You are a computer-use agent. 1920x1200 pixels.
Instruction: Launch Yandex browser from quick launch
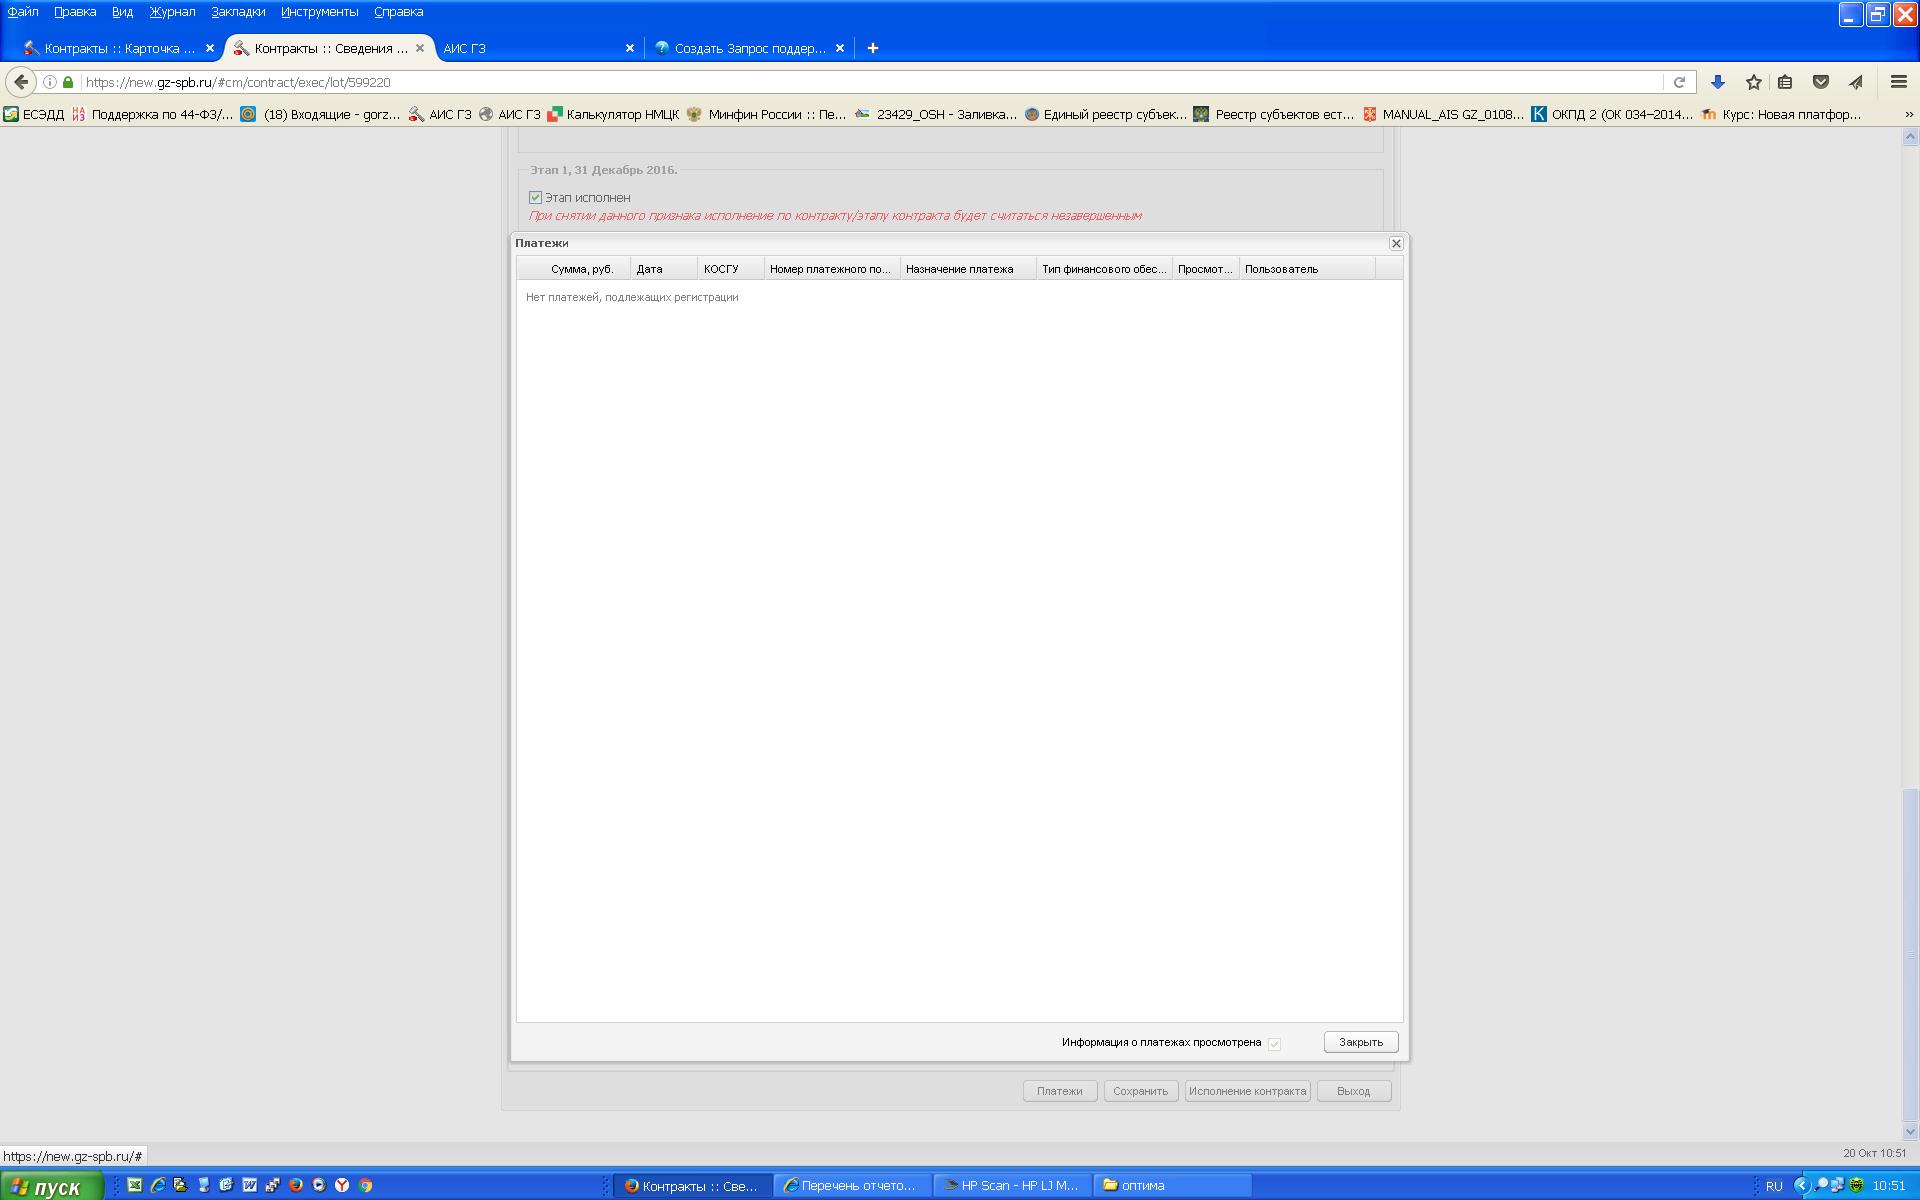coord(342,1185)
